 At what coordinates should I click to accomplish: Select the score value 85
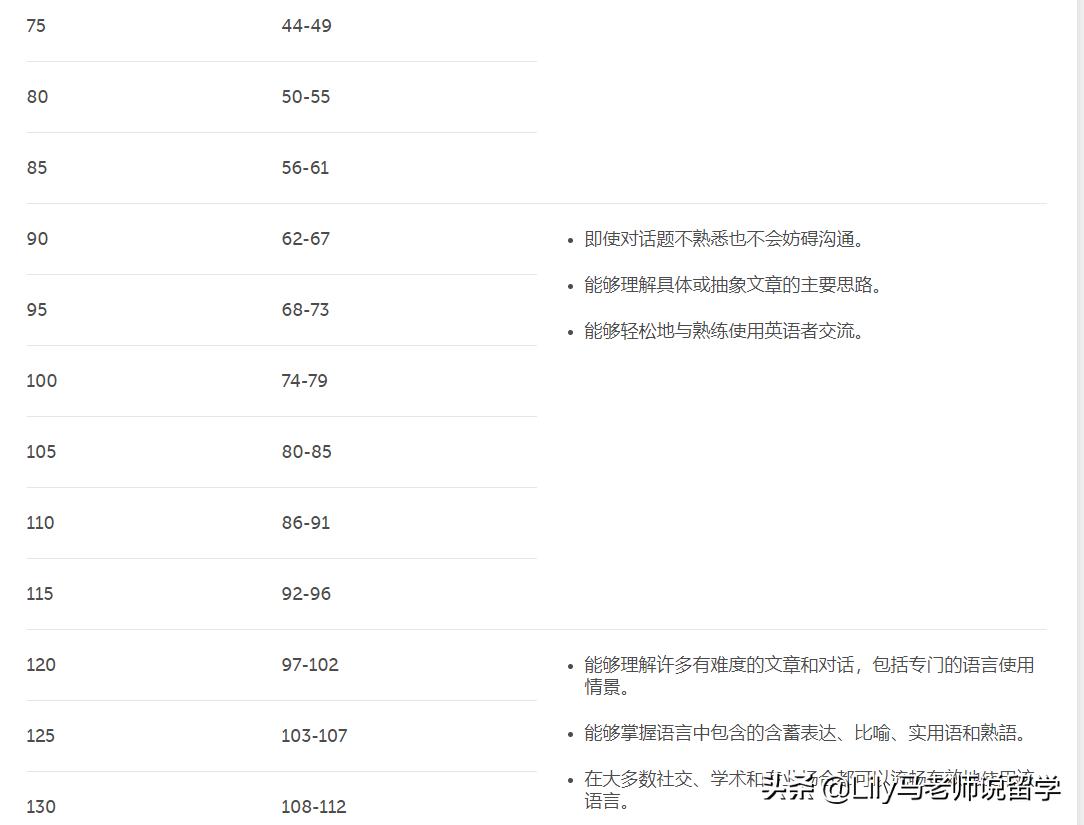37,168
